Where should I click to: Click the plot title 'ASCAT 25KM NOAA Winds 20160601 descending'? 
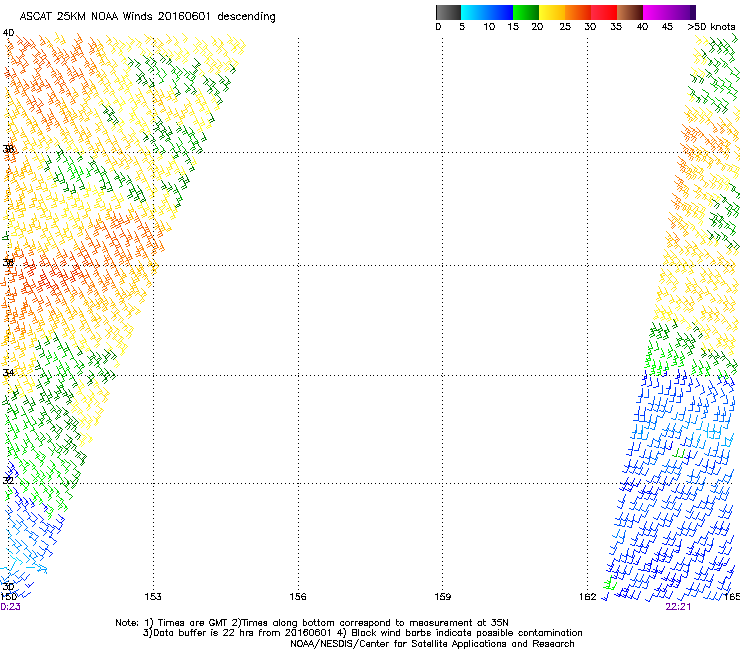point(147,16)
